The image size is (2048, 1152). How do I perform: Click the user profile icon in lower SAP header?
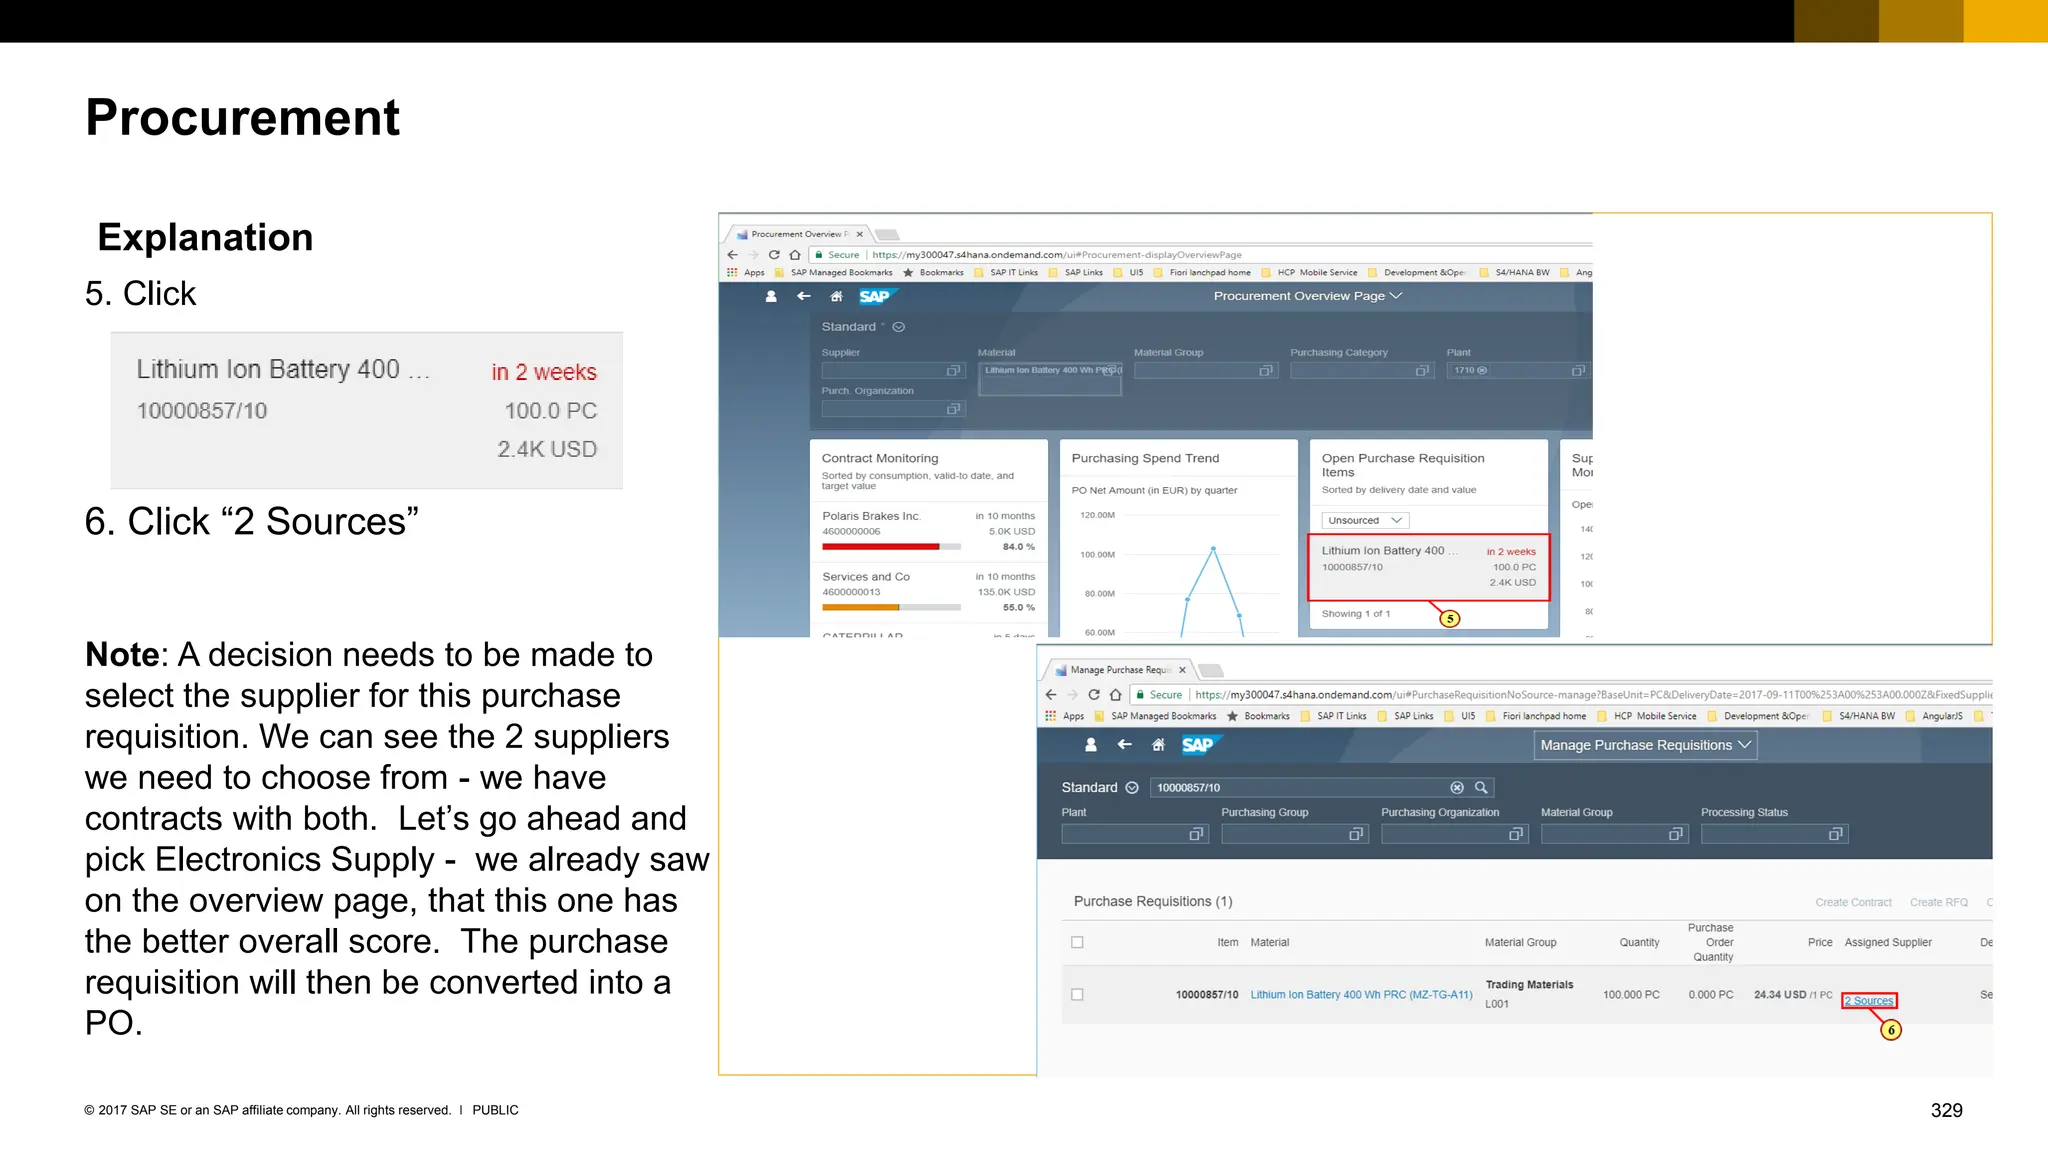(x=1091, y=745)
